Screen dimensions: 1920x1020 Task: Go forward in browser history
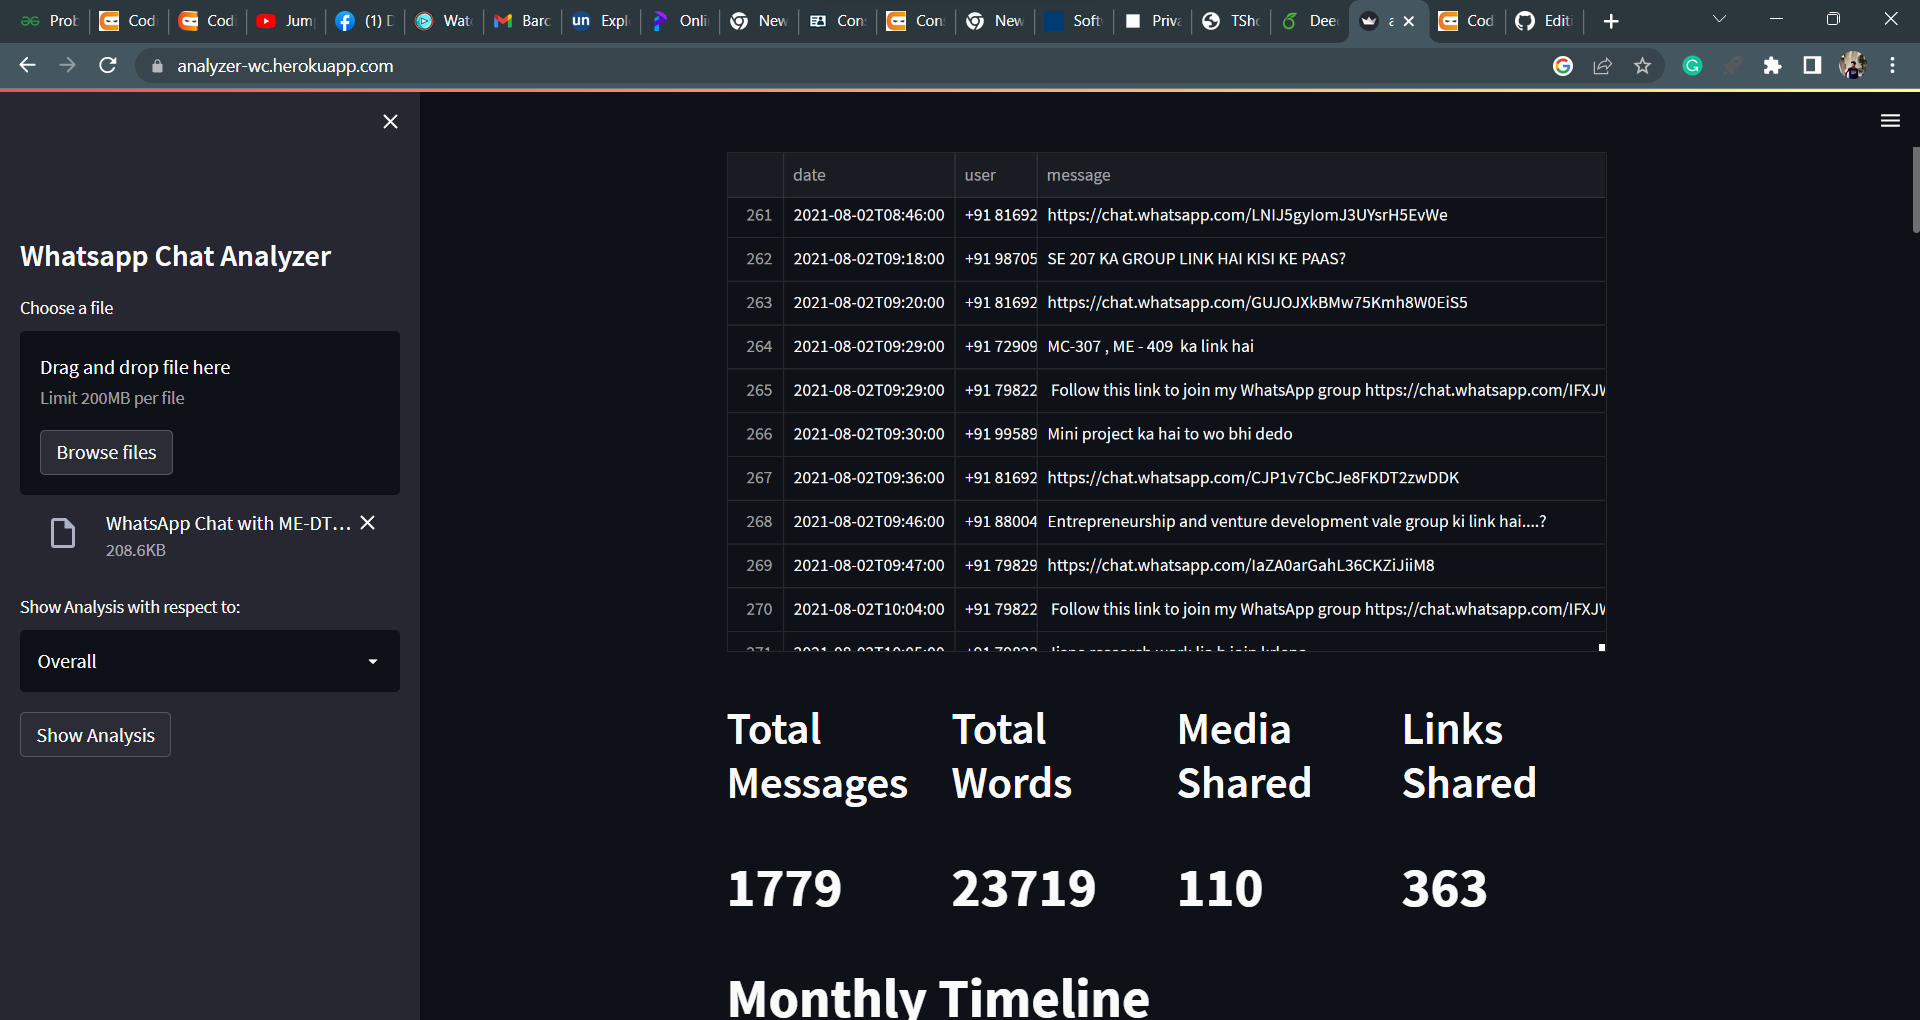(67, 65)
